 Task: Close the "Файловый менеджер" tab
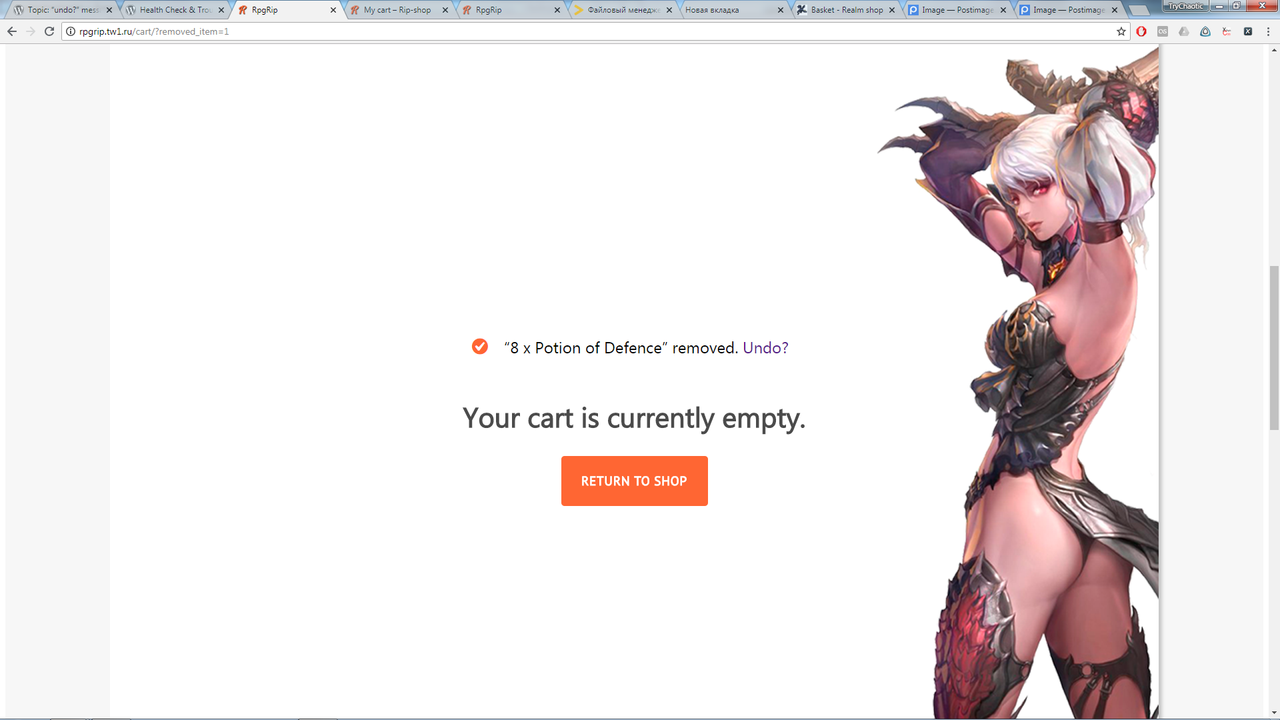point(669,10)
